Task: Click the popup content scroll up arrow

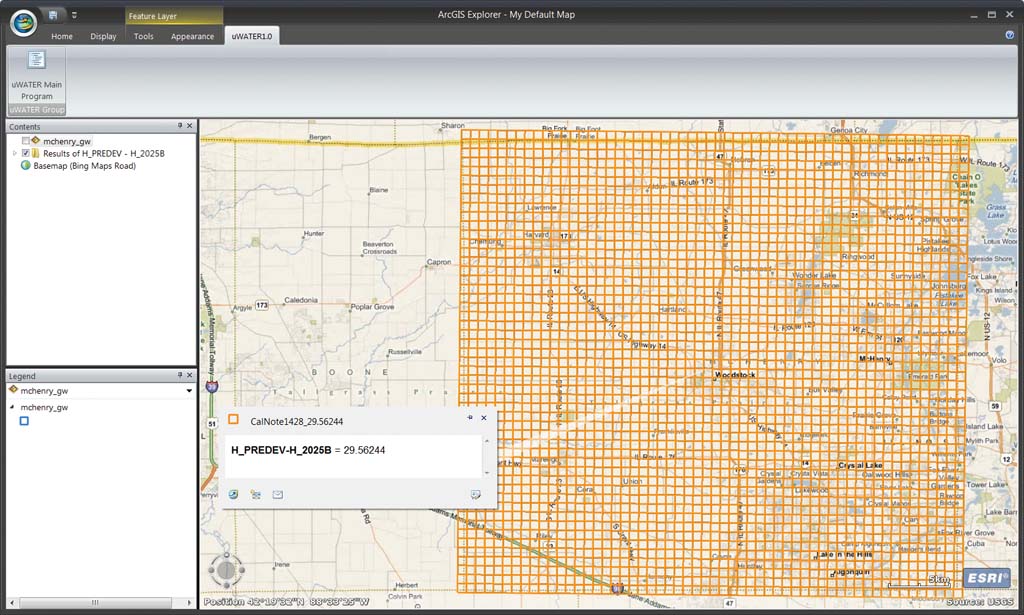Action: 487,441
